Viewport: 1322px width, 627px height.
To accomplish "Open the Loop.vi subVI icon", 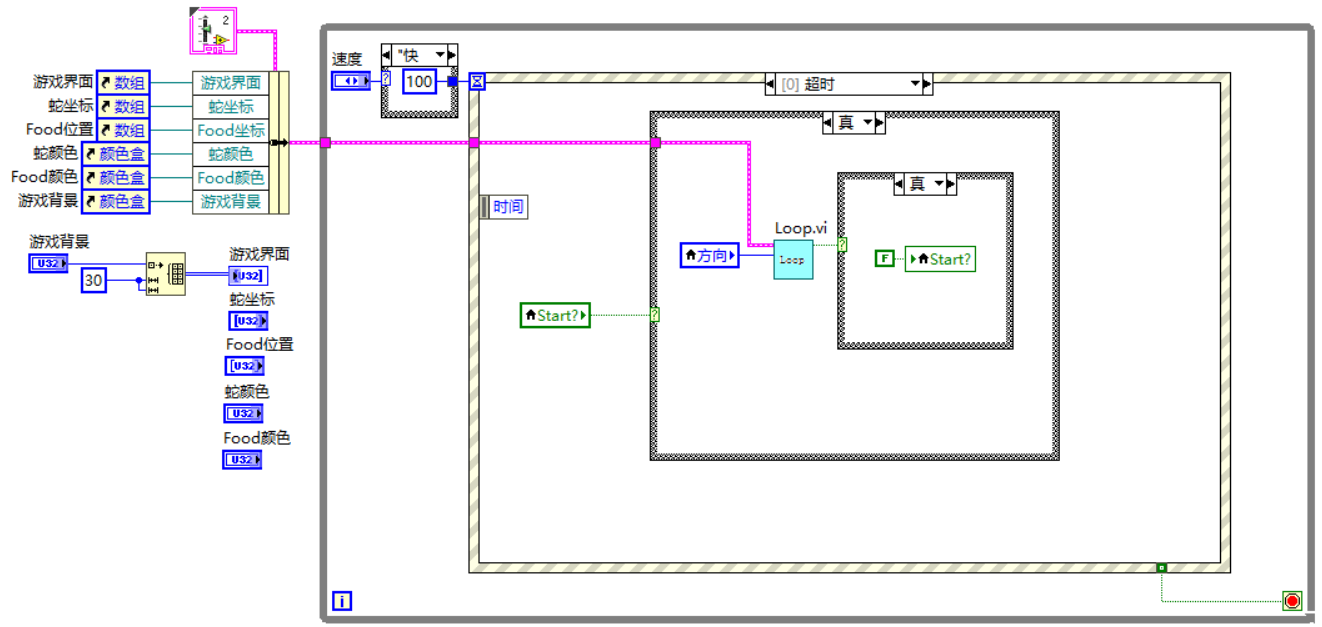I will 793,259.
